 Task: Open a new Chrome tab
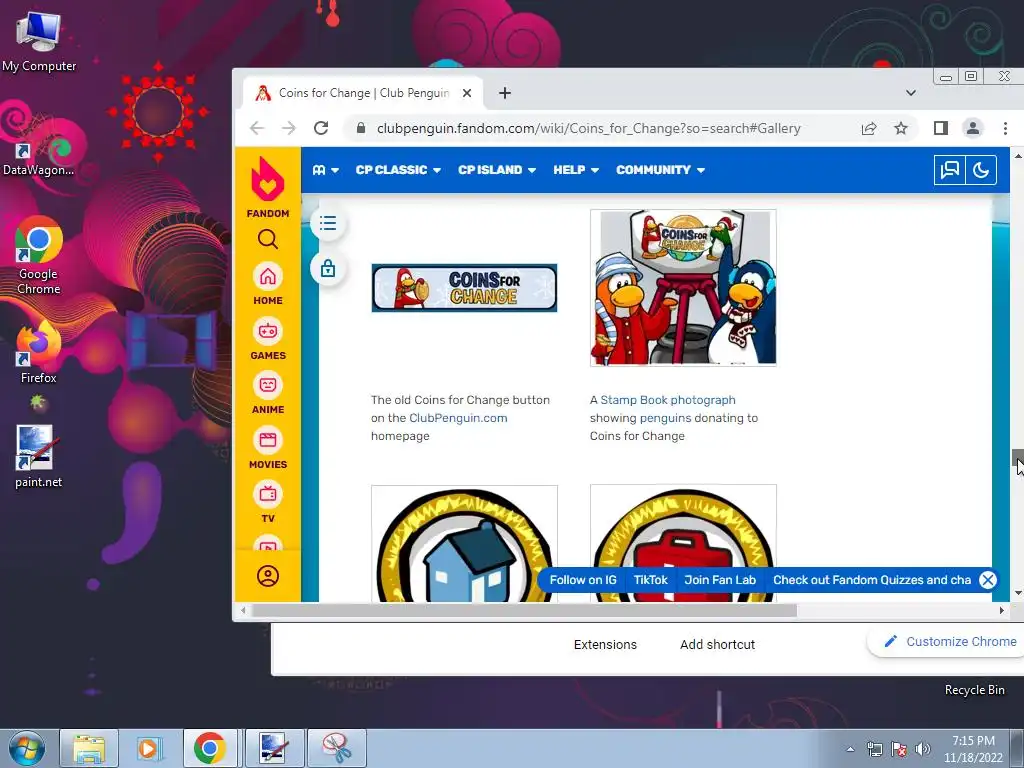[x=505, y=93]
